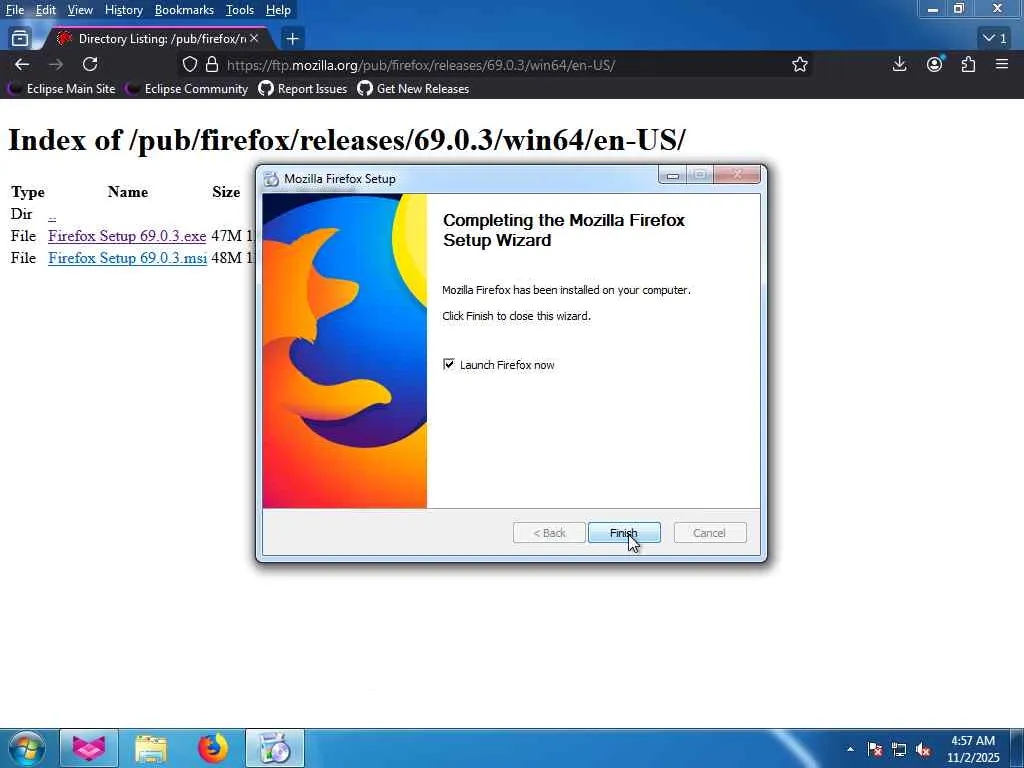Restore down the Firefox browser window
Viewport: 1024px width, 768px height.
tap(959, 9)
